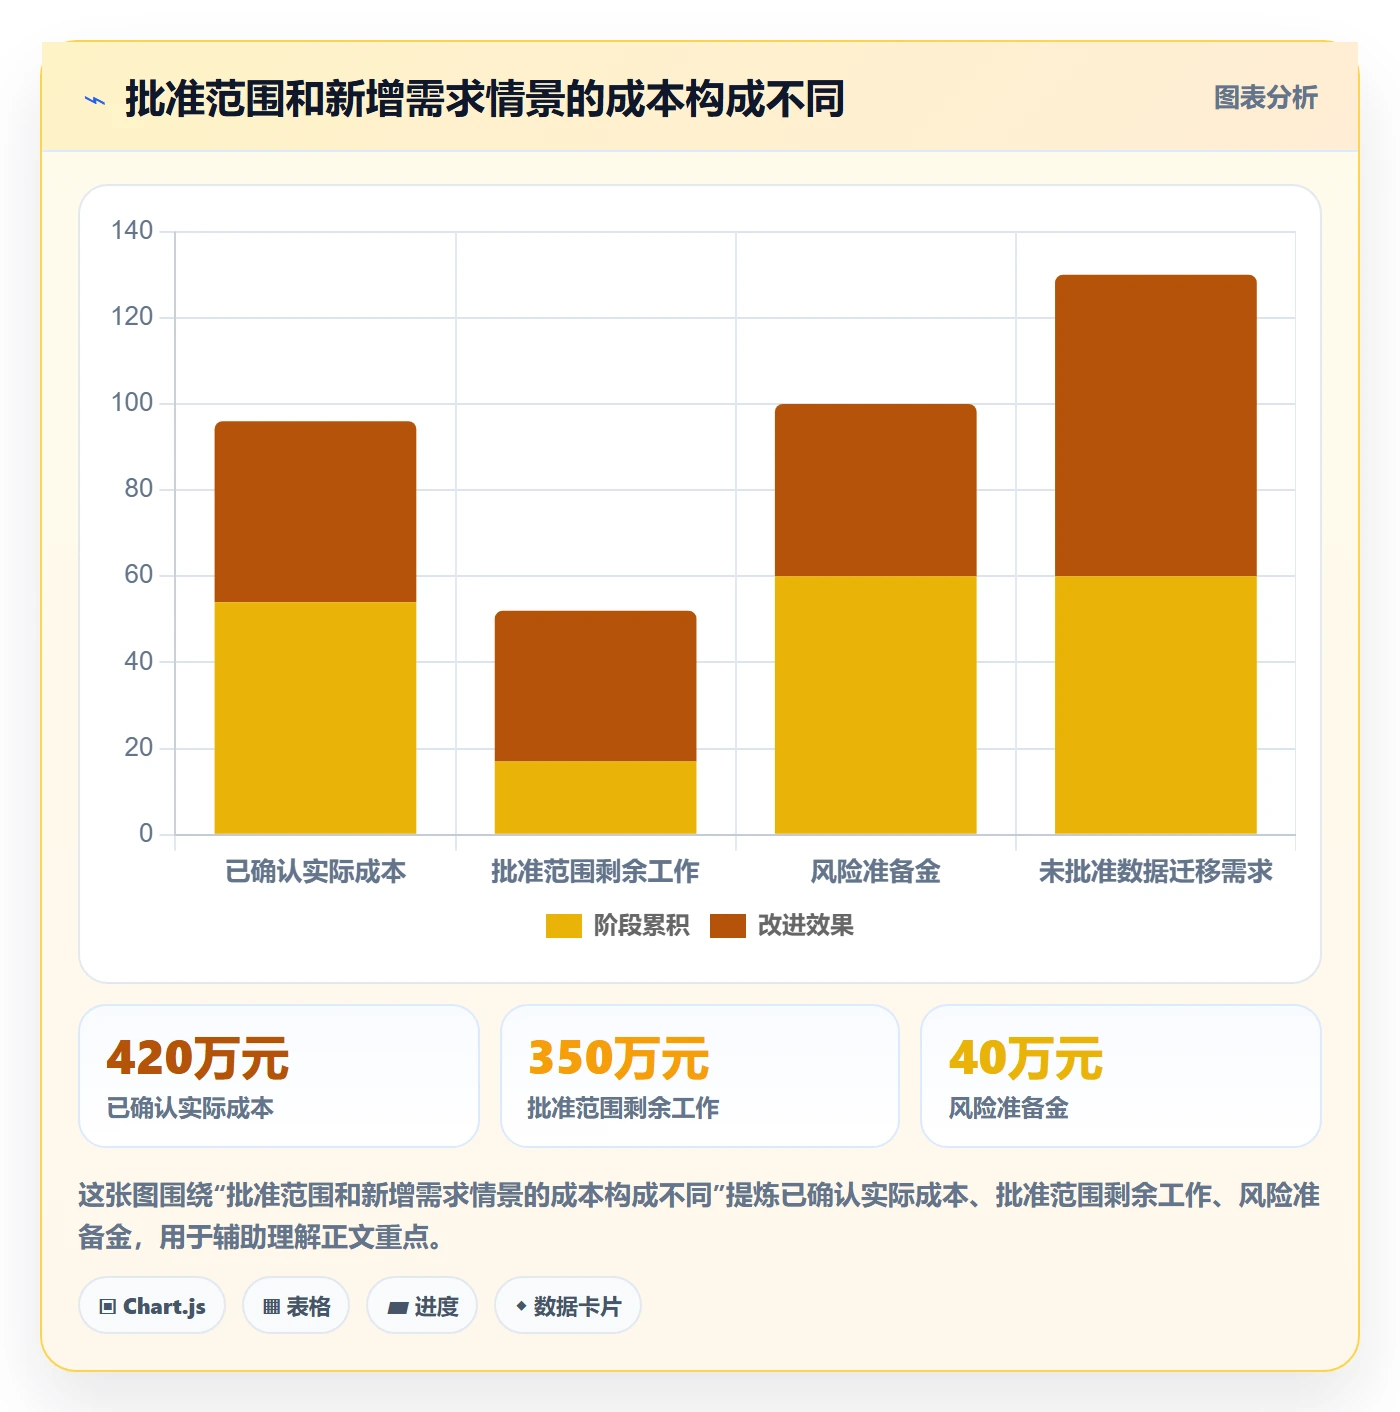Click the bar icon in 进度 chip
The height and width of the screenshot is (1412, 1400).
[398, 1308]
